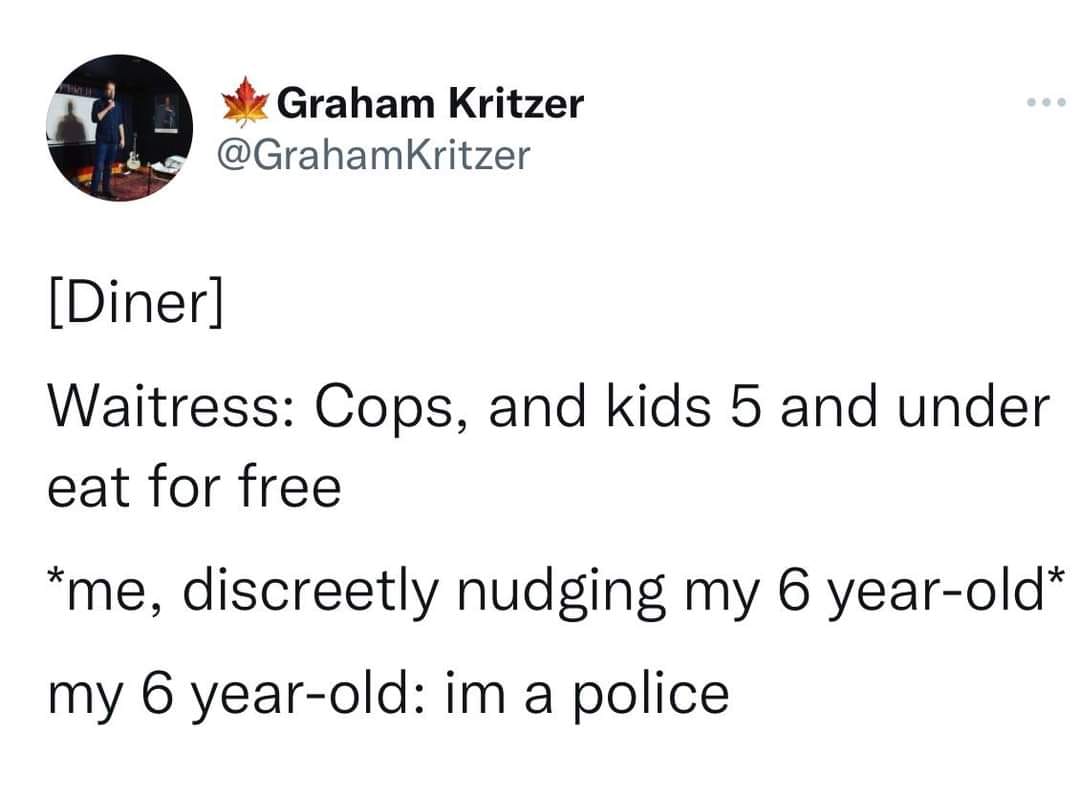Click "my 6 year-old:" at the last line's start
Screen dimensions: 1080x797
pyautogui.click(x=238, y=696)
